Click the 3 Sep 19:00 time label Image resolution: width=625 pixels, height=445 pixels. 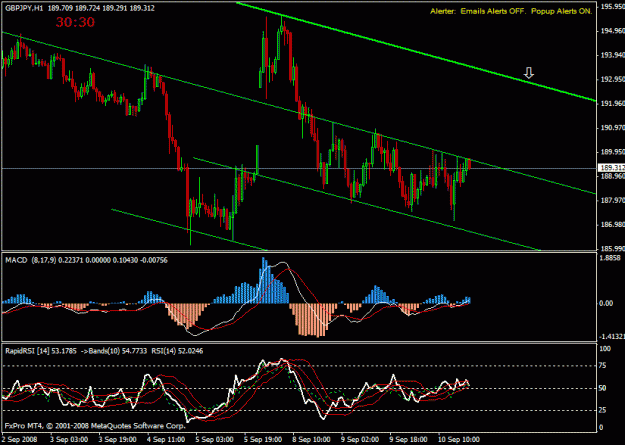point(116,439)
